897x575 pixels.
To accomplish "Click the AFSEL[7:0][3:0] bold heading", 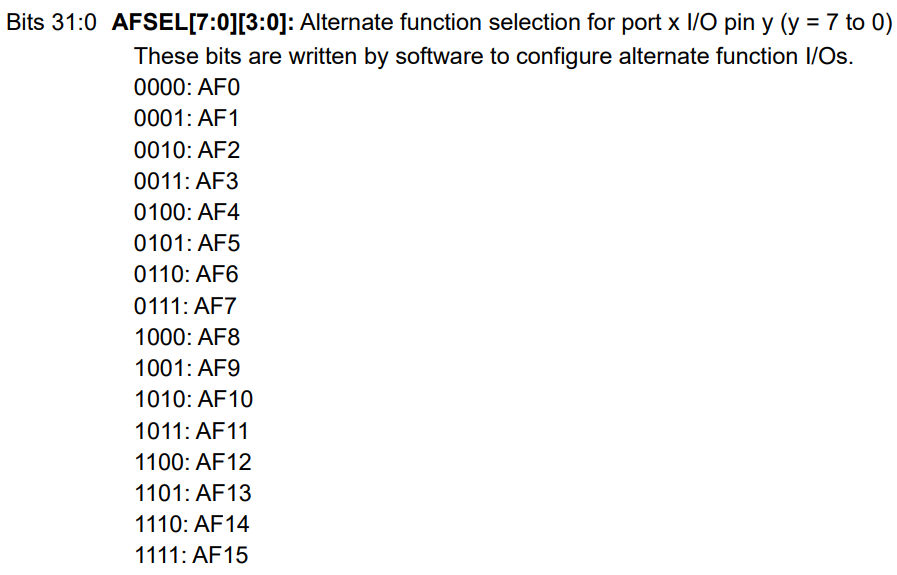I will click(x=203, y=23).
